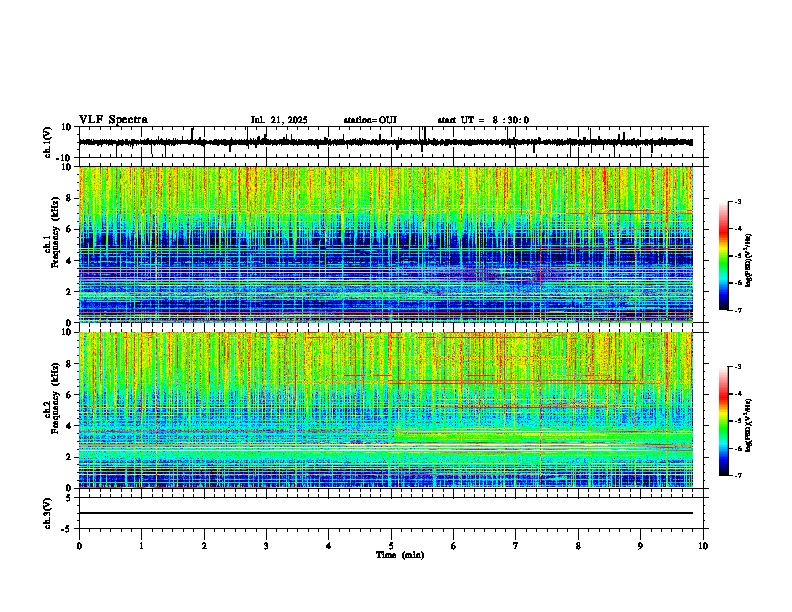792x612 pixels.
Task: Click inside the ch.1 frequency spectrogram
Action: point(386,244)
